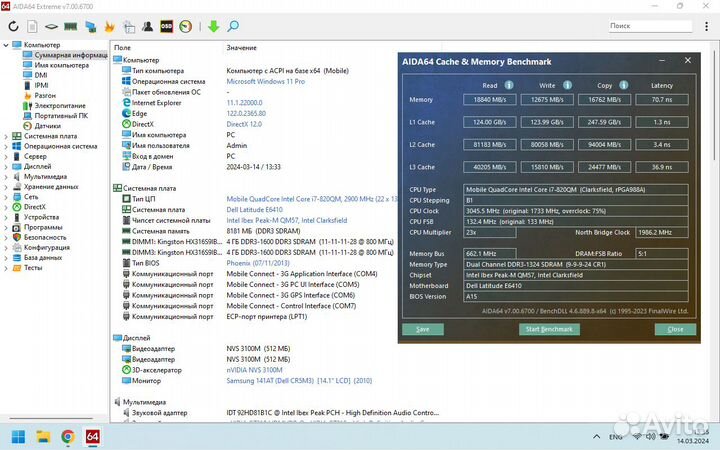The width and height of the screenshot is (720, 450).
Task: Open the three-dot menu beside search box
Action: [706, 26]
